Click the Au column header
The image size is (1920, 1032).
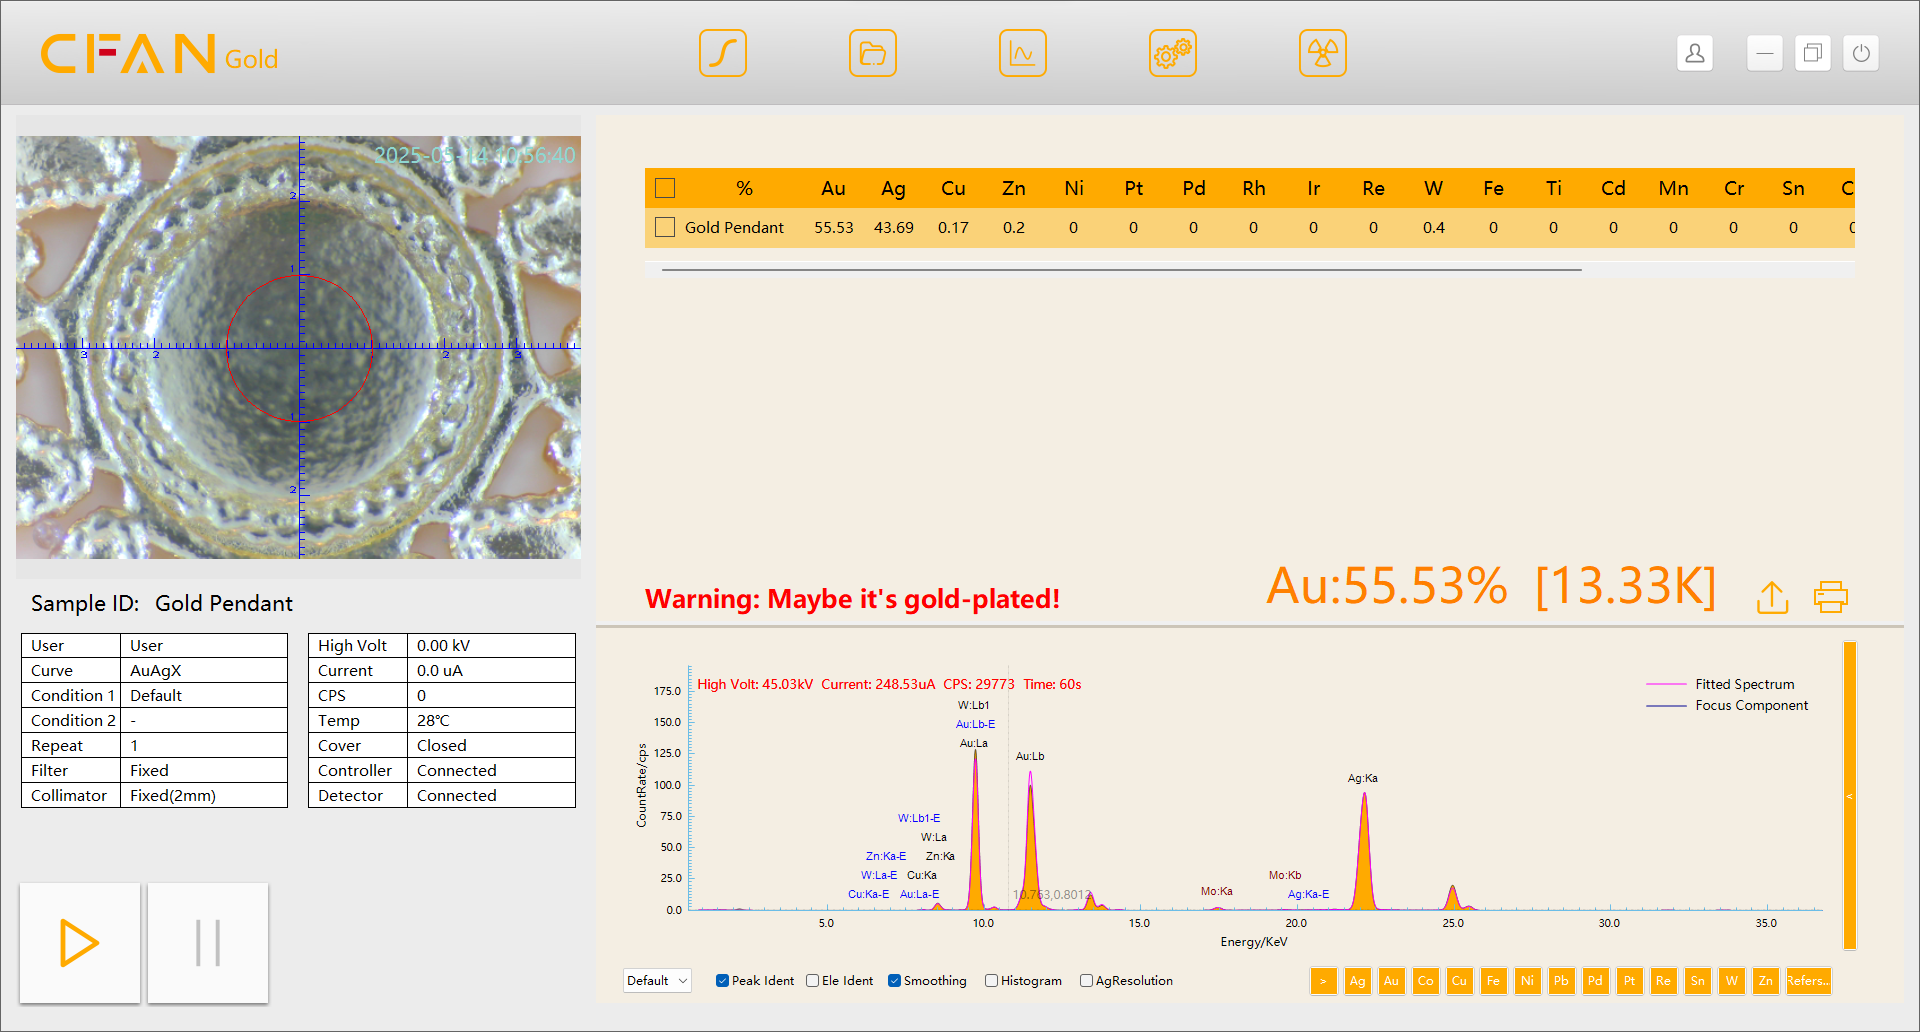coord(833,188)
